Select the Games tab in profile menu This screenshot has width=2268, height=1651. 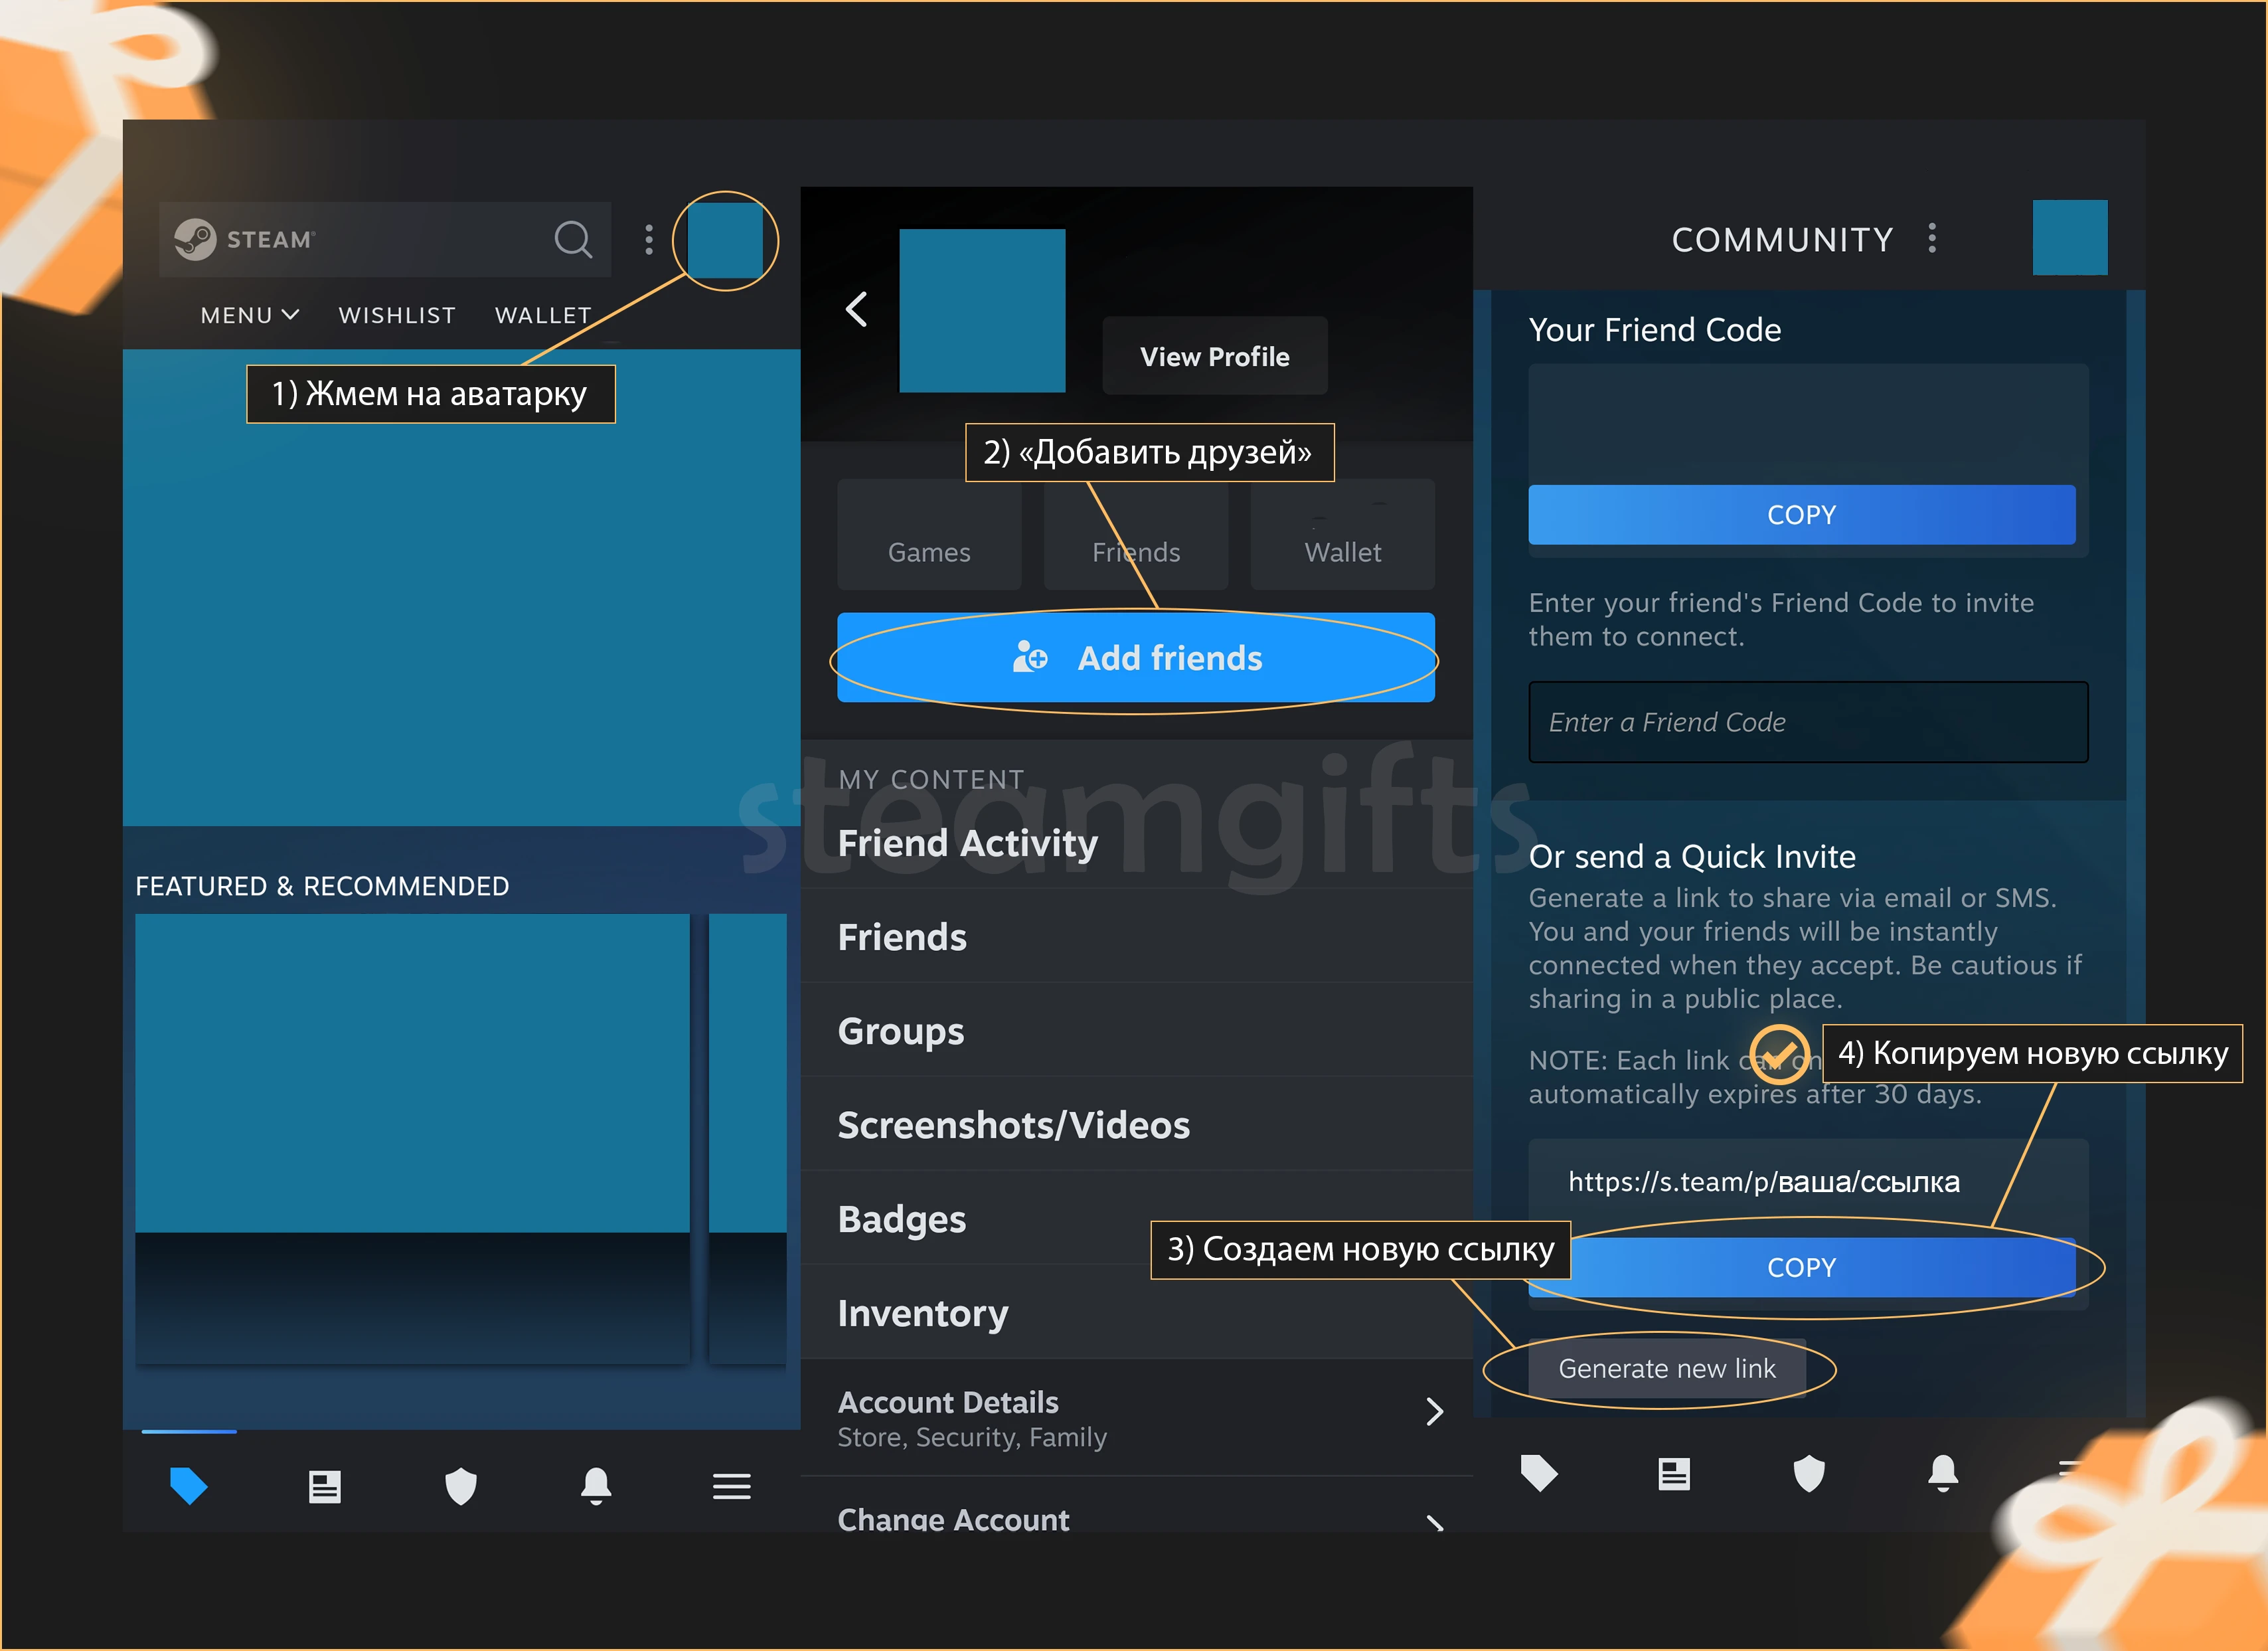click(x=928, y=551)
